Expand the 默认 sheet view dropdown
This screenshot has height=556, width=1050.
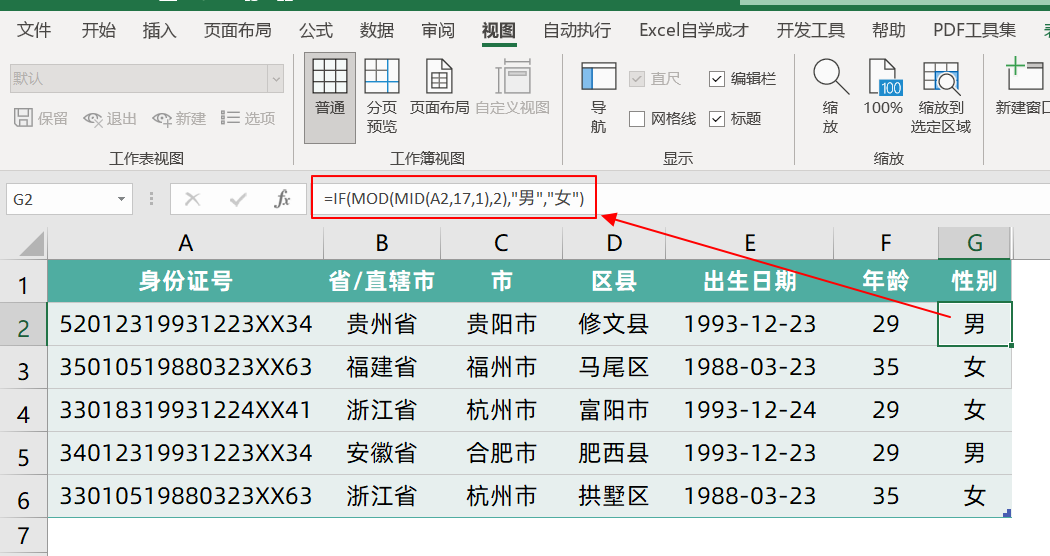point(275,79)
